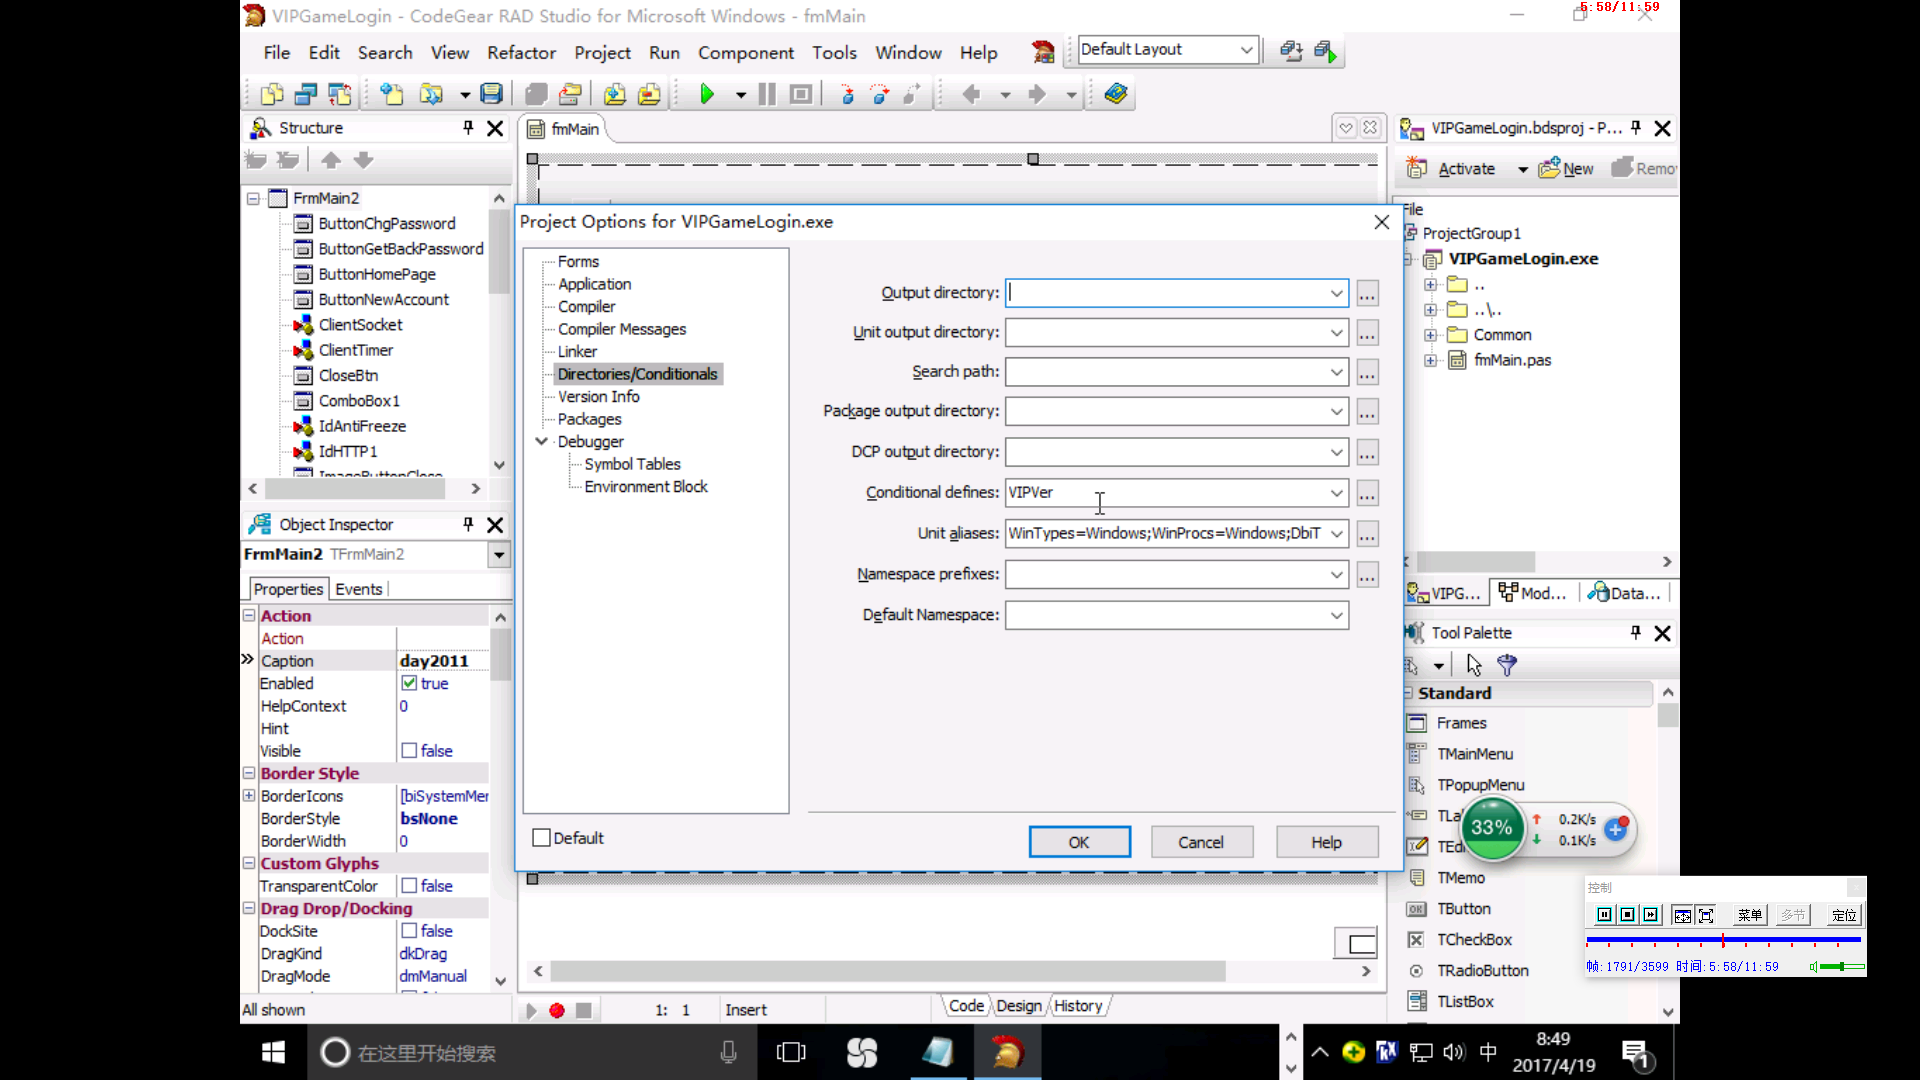Image resolution: width=1920 pixels, height=1080 pixels.
Task: Edit Conditional defines with ellipsis button
Action: [1367, 494]
